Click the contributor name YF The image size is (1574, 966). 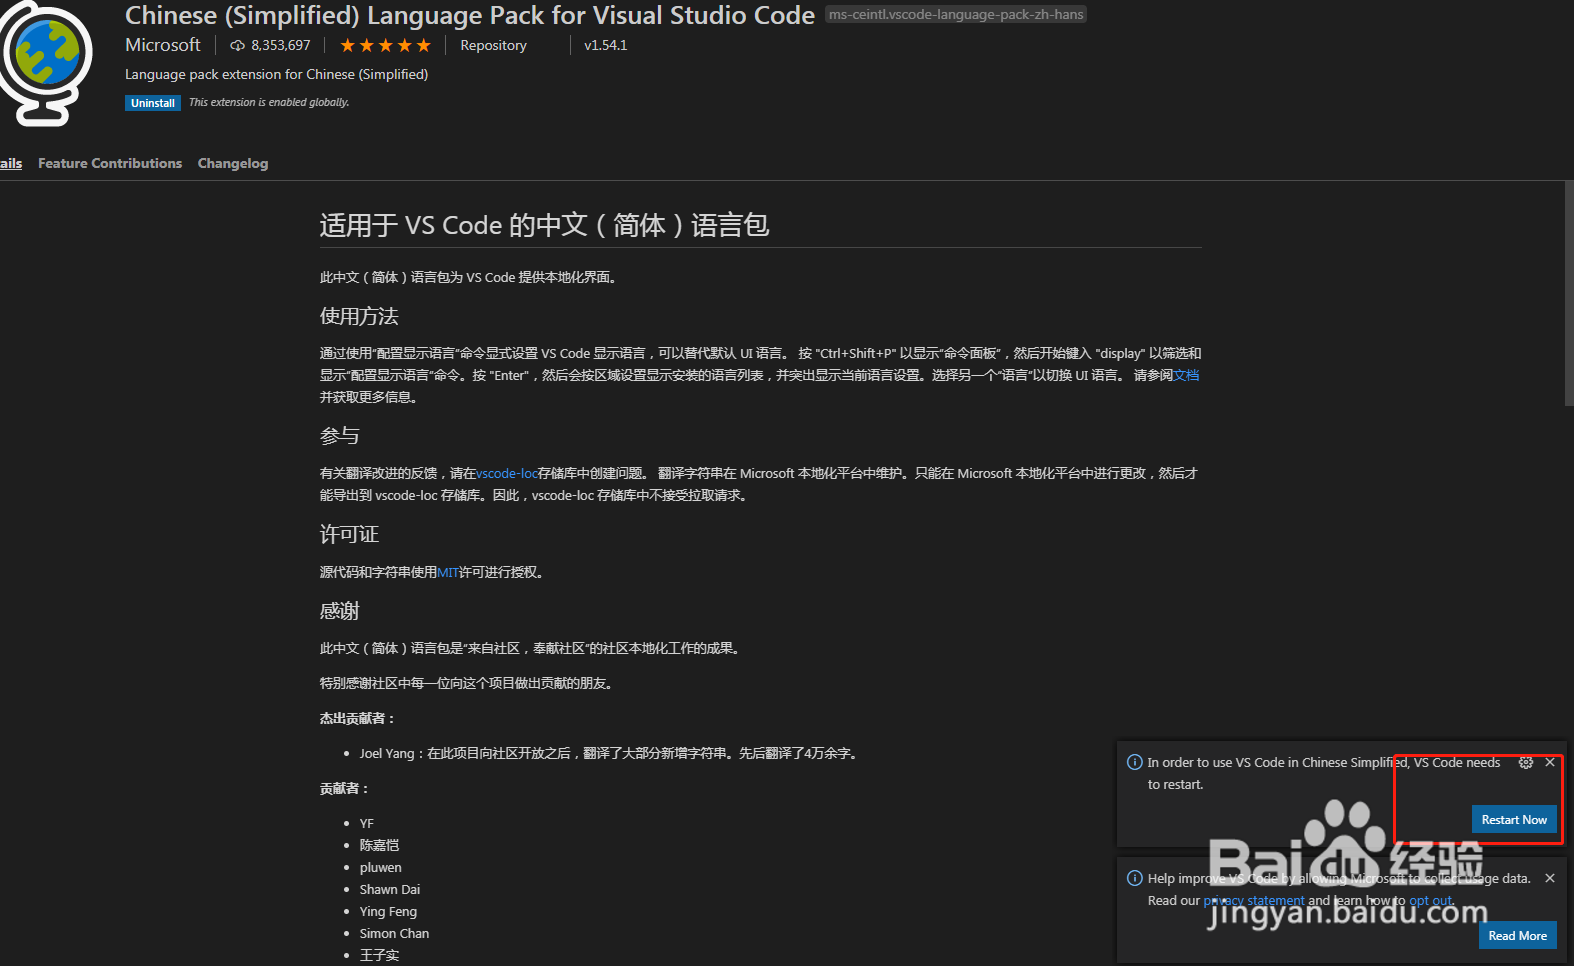367,823
